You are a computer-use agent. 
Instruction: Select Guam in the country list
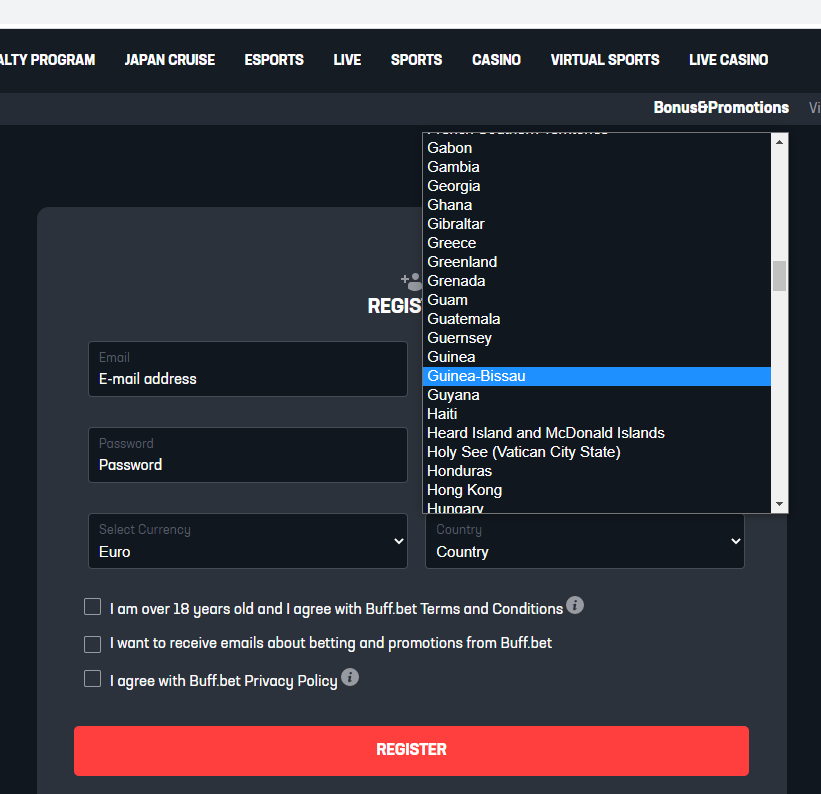coord(596,300)
